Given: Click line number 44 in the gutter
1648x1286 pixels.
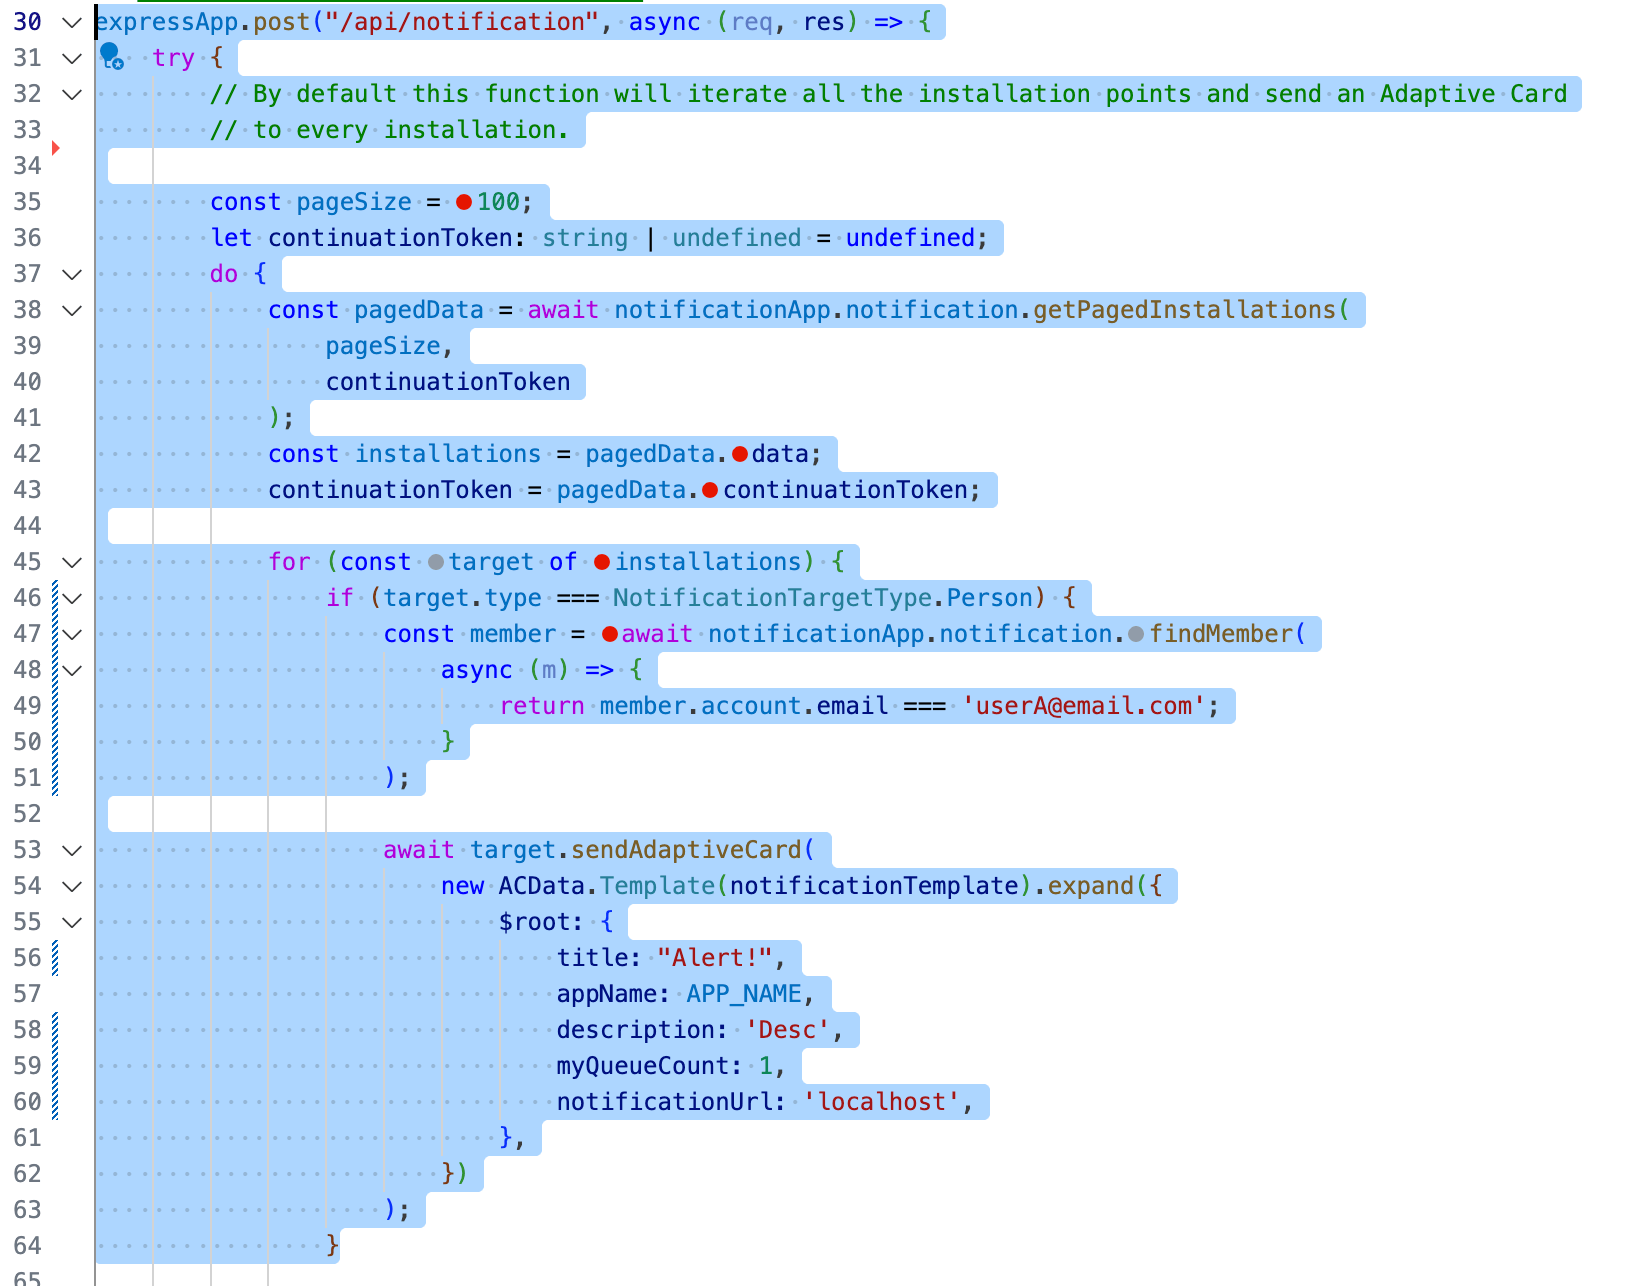Looking at the screenshot, I should (x=28, y=526).
